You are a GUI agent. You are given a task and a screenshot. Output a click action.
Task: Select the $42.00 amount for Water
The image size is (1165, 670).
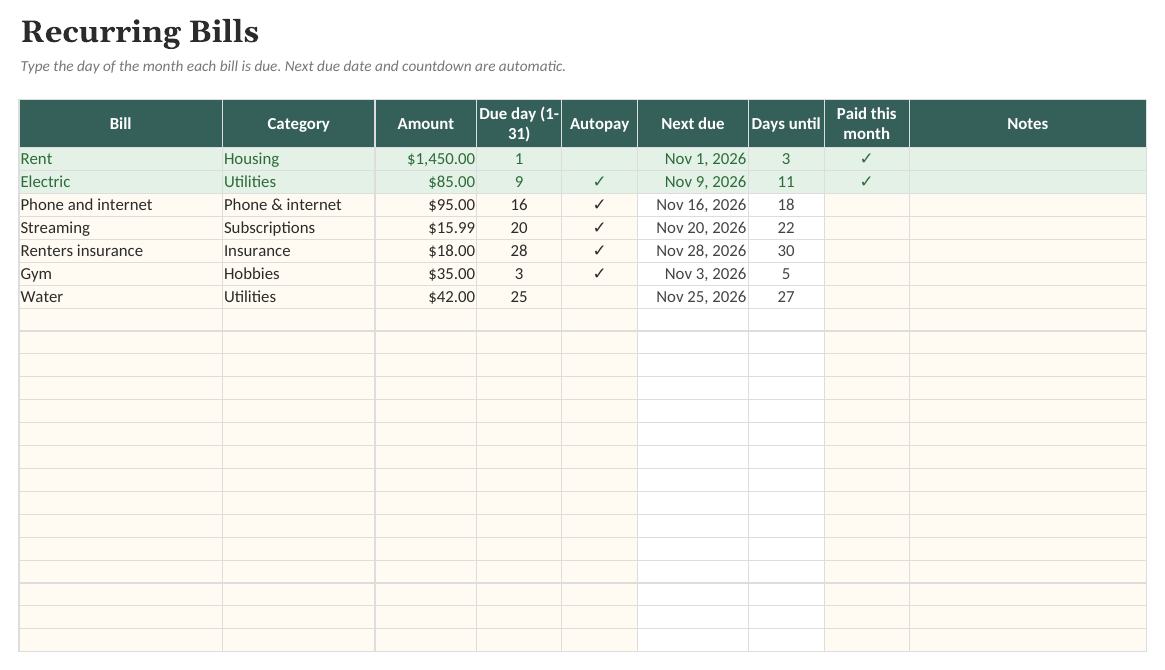(x=426, y=297)
